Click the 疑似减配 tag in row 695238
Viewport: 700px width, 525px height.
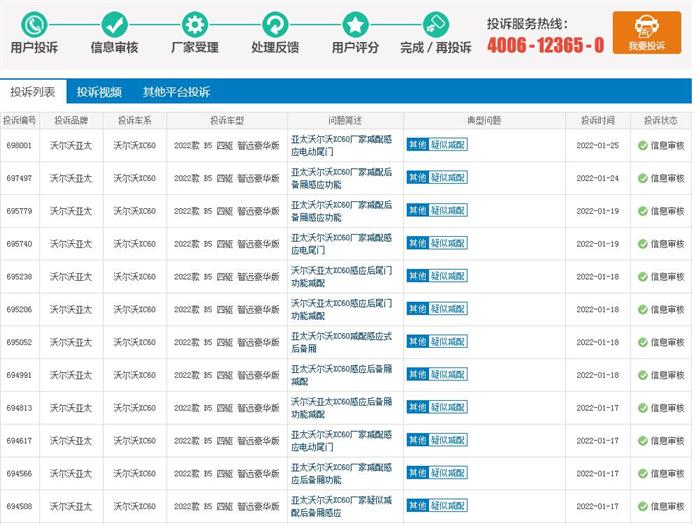[448, 276]
